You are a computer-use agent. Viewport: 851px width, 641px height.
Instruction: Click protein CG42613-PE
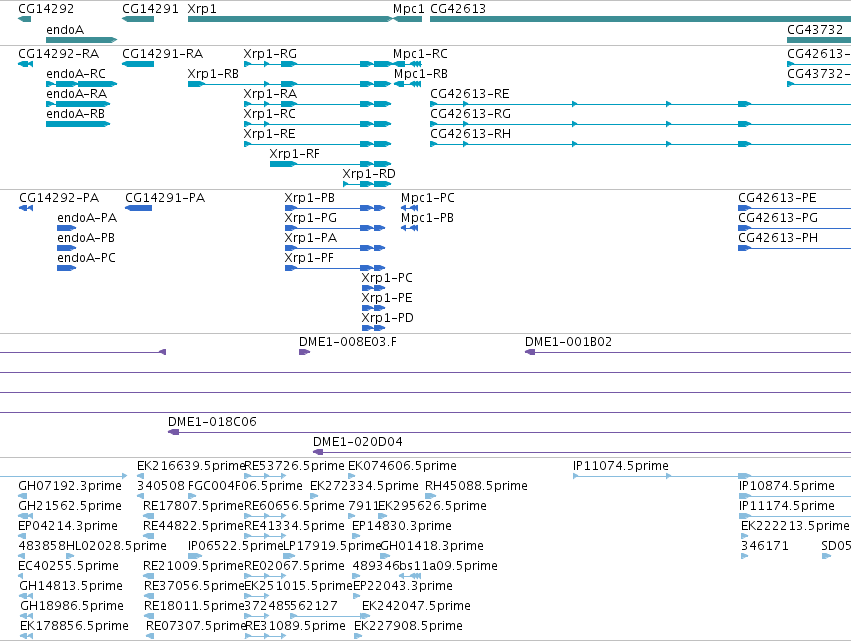coord(777,198)
